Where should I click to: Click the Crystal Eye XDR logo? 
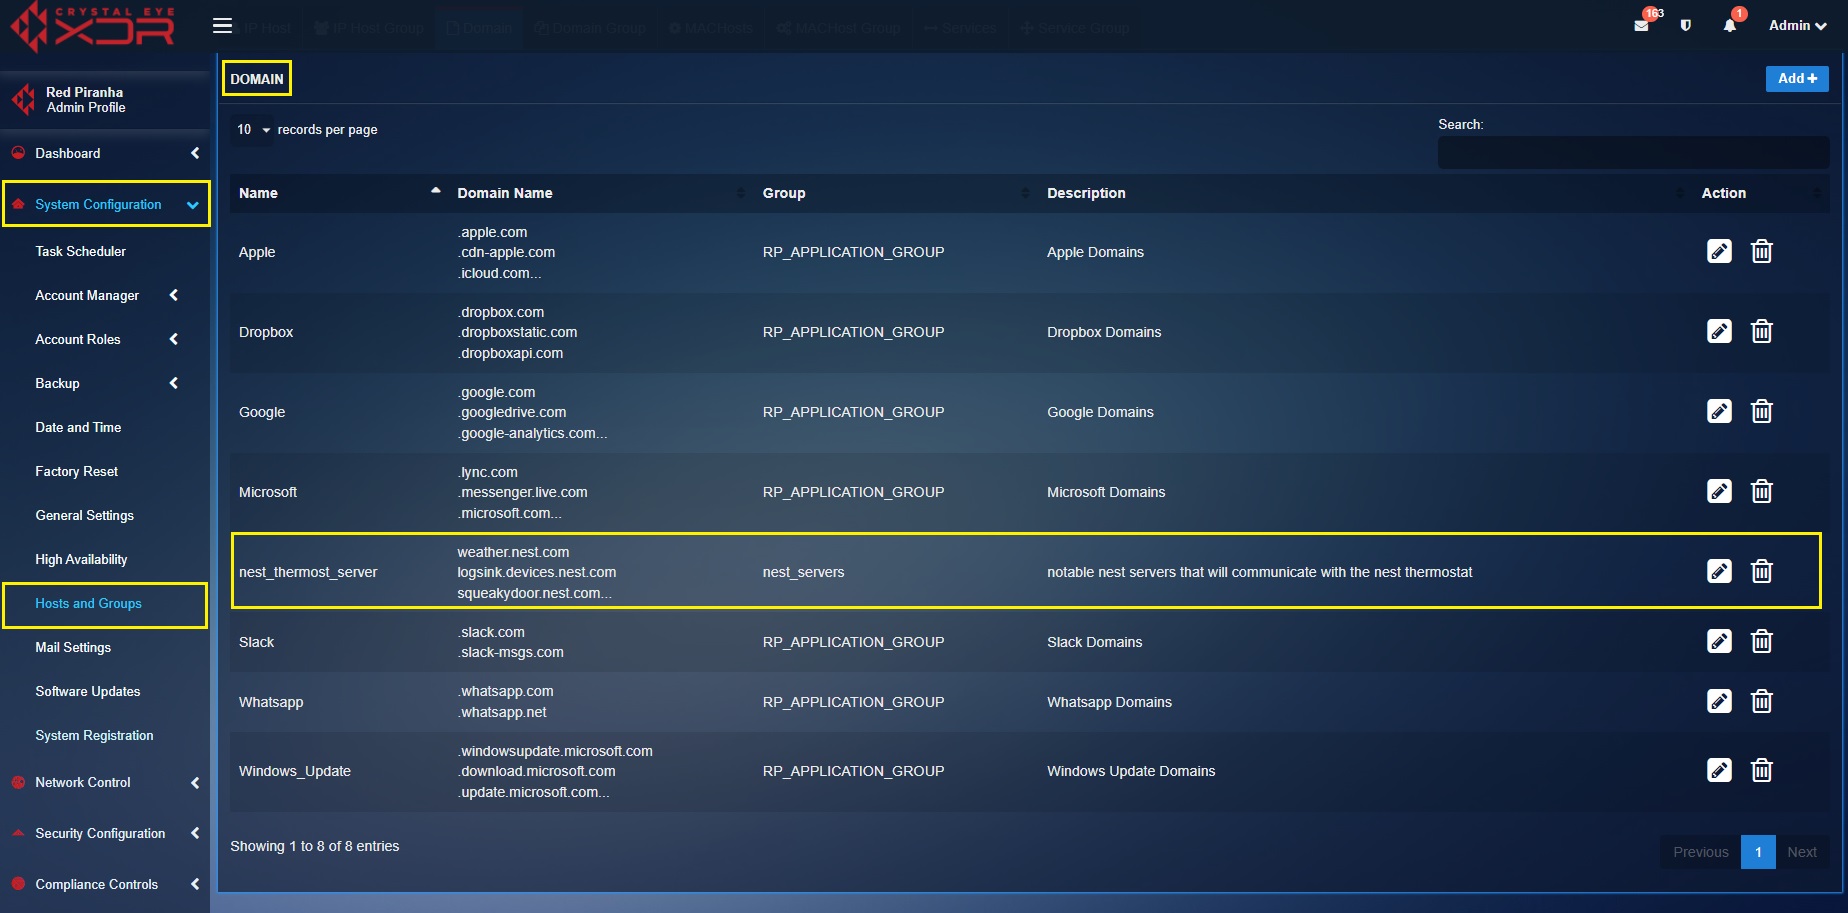click(x=92, y=26)
